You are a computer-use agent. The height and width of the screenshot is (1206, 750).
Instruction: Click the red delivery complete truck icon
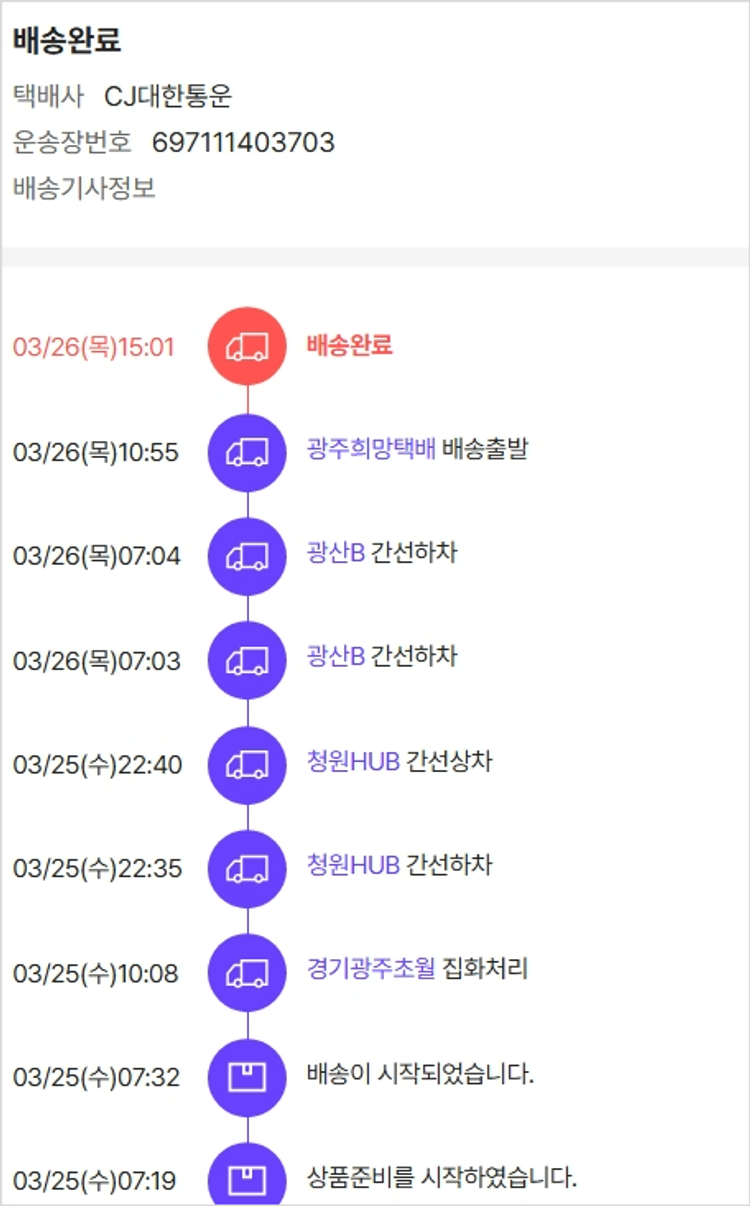point(247,346)
